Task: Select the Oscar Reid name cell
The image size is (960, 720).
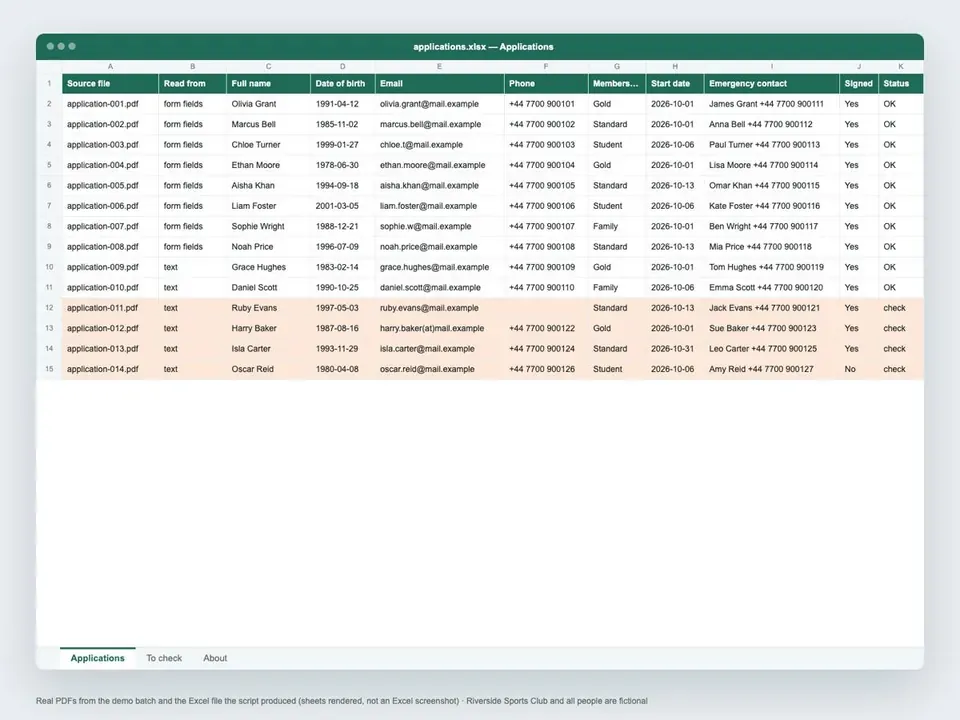Action: point(268,369)
